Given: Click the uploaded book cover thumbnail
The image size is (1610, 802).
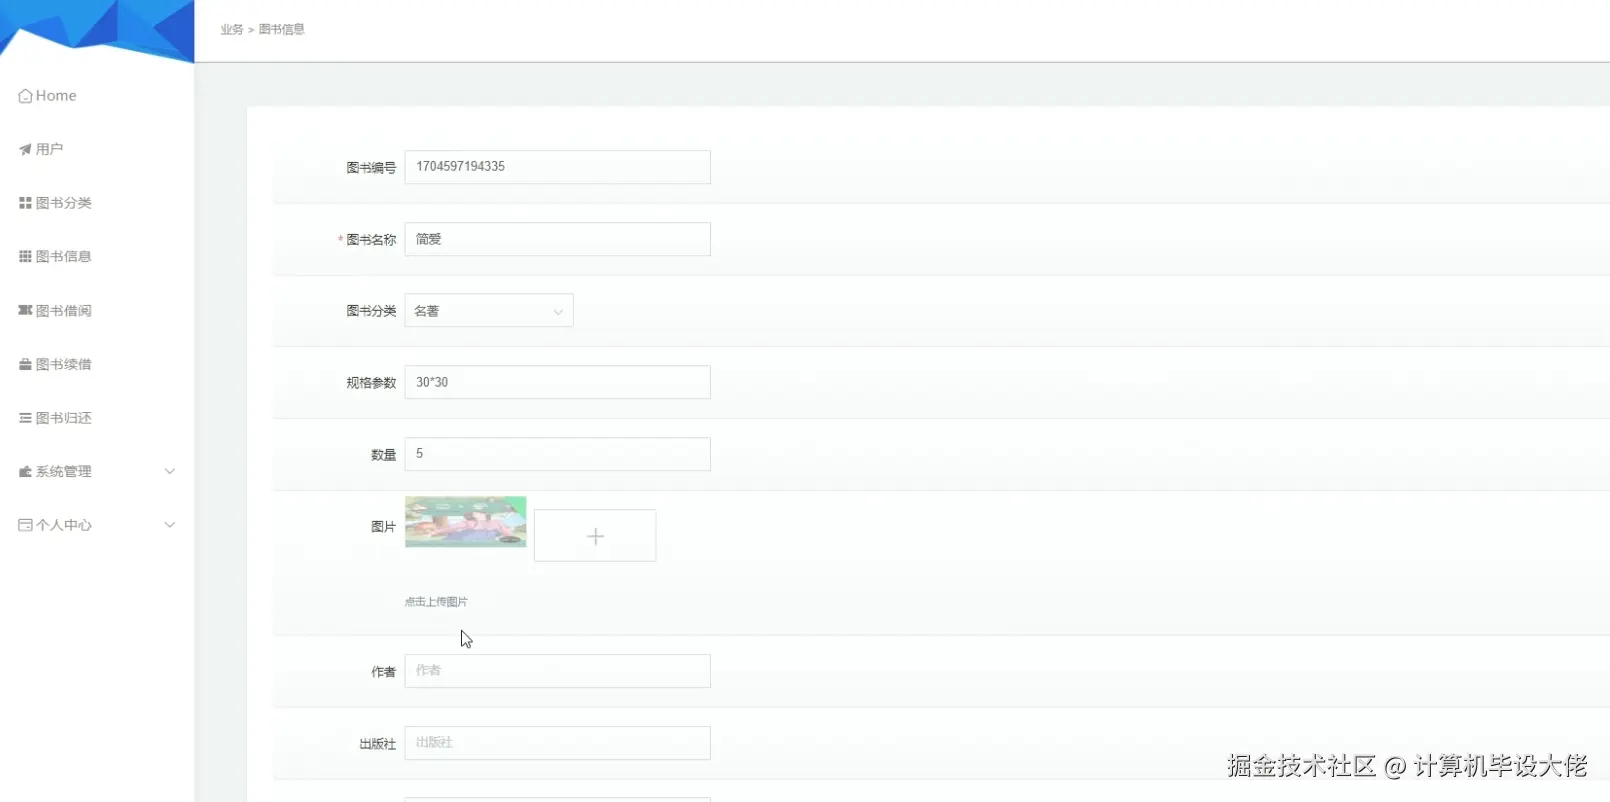Looking at the screenshot, I should coord(466,522).
